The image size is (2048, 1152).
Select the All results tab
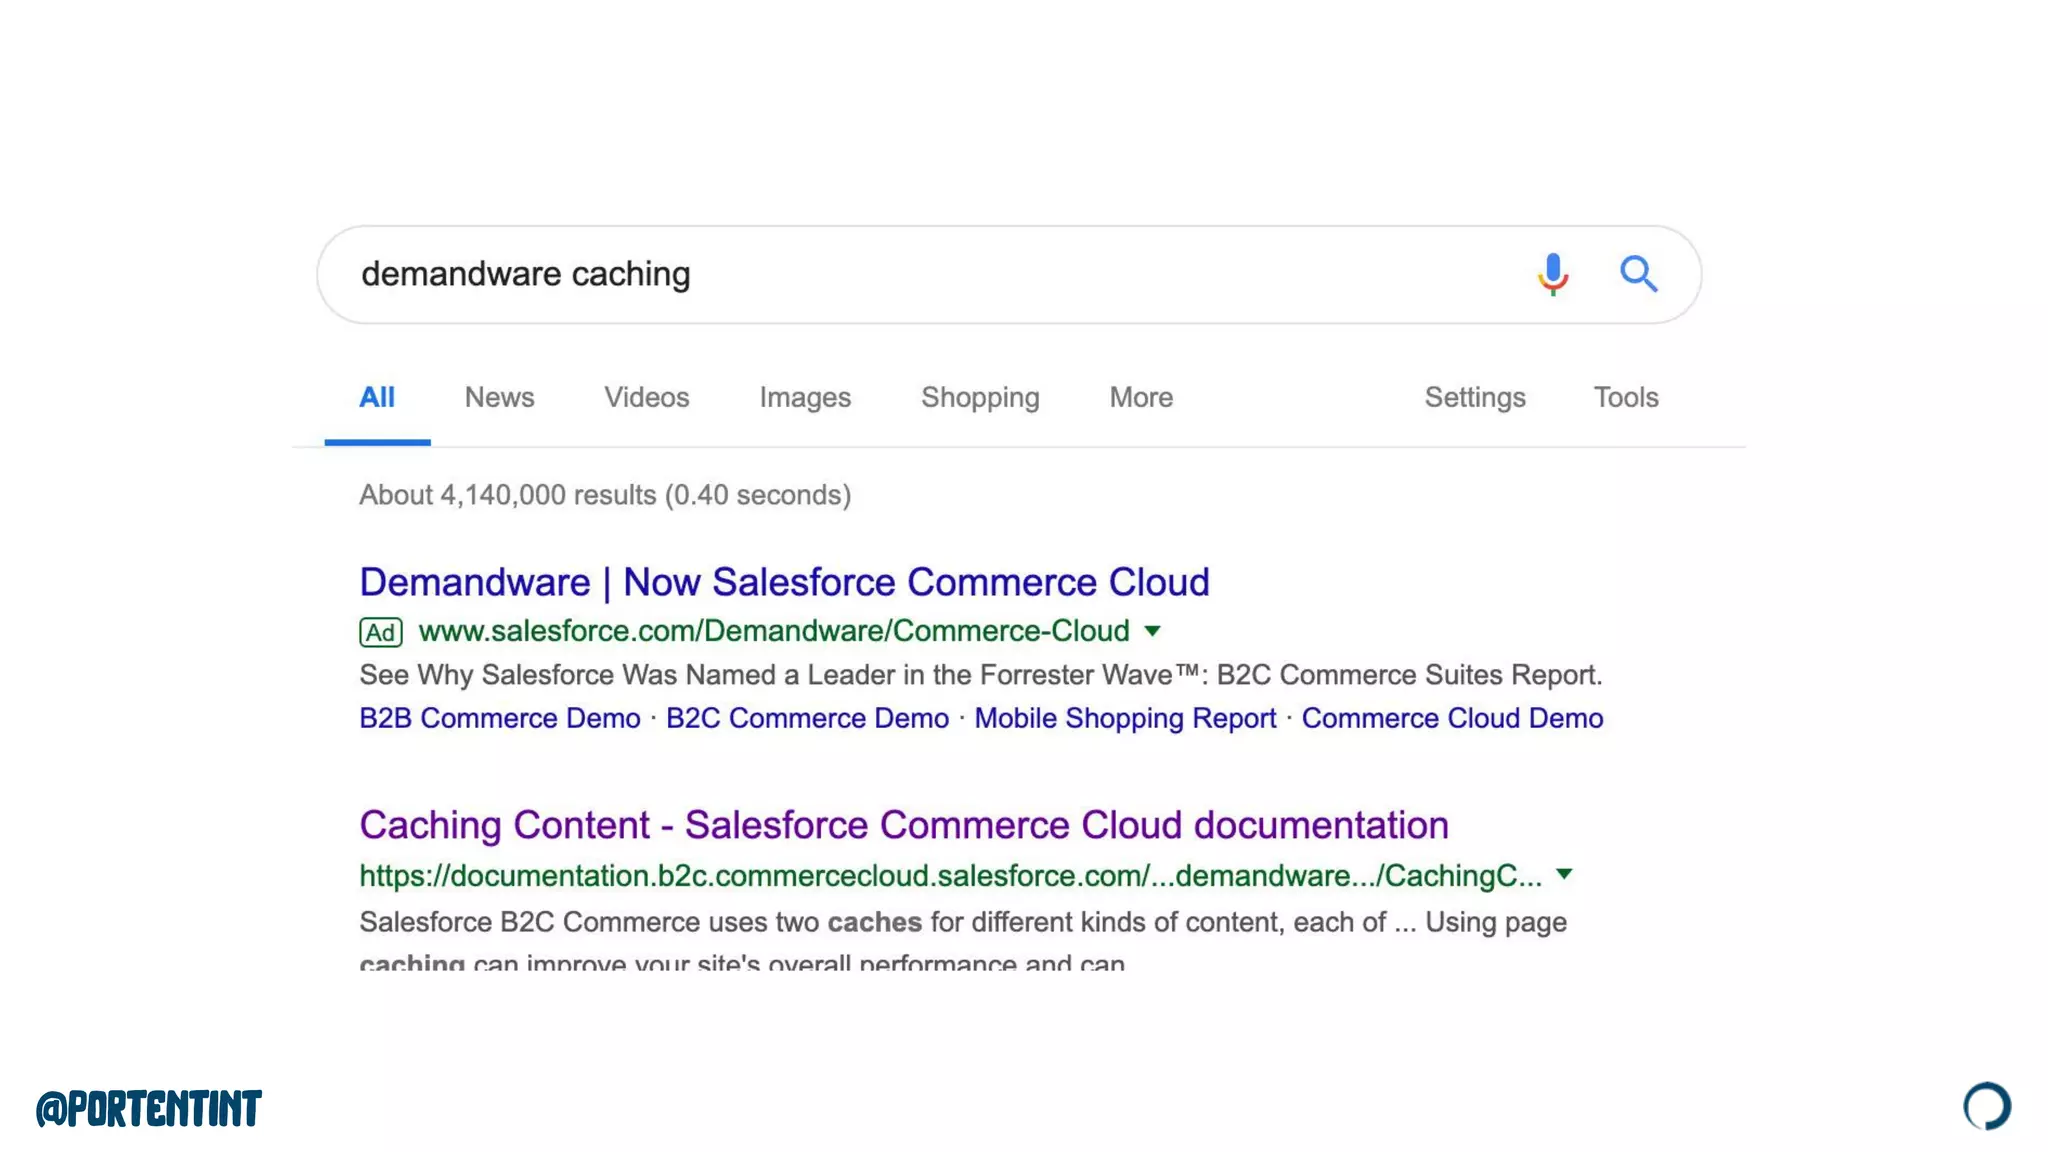point(377,397)
